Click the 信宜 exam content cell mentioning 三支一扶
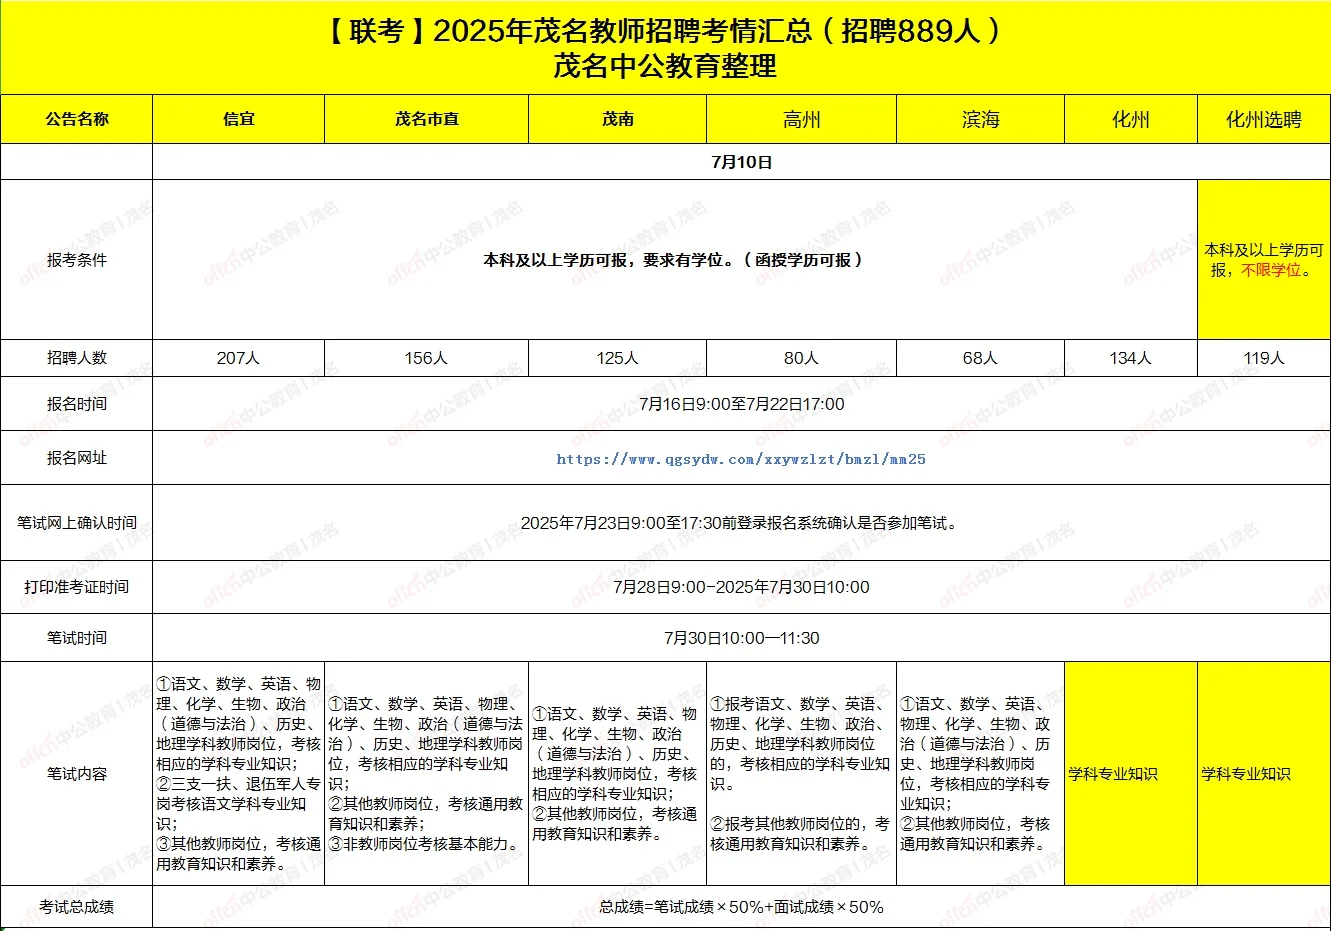The width and height of the screenshot is (1331, 931). tap(239, 774)
